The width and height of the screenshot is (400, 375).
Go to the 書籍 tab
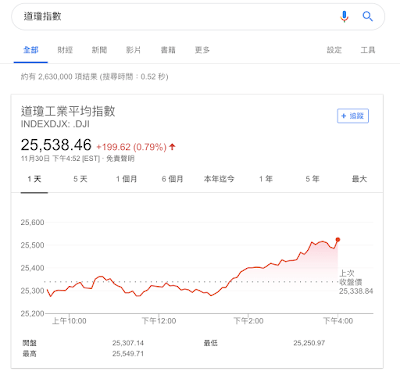click(168, 50)
